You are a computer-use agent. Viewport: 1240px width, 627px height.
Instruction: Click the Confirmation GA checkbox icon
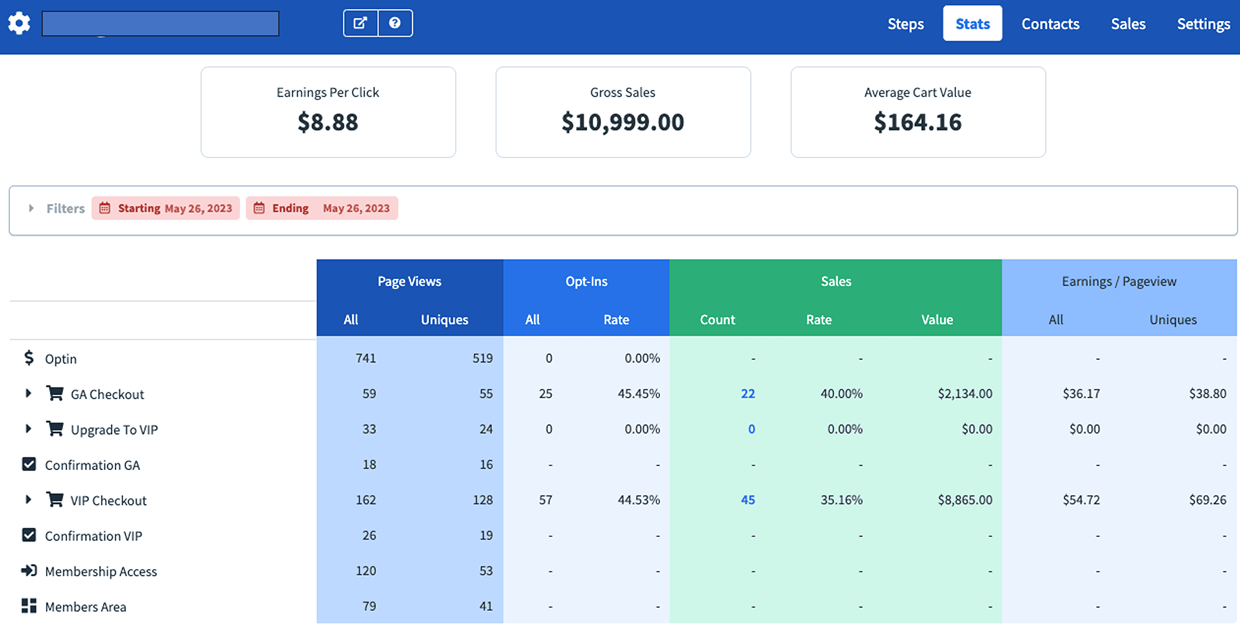point(29,465)
